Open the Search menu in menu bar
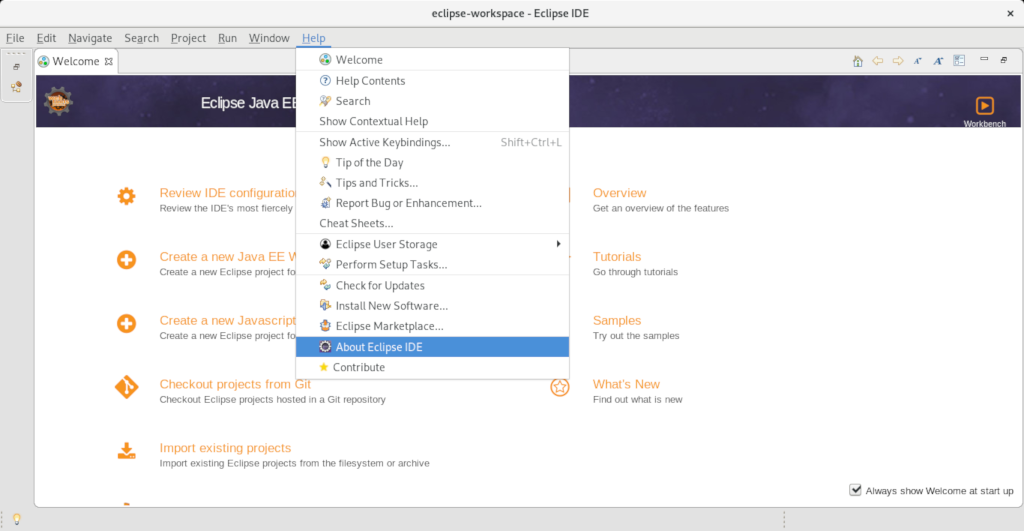This screenshot has height=531, width=1024. 142,38
